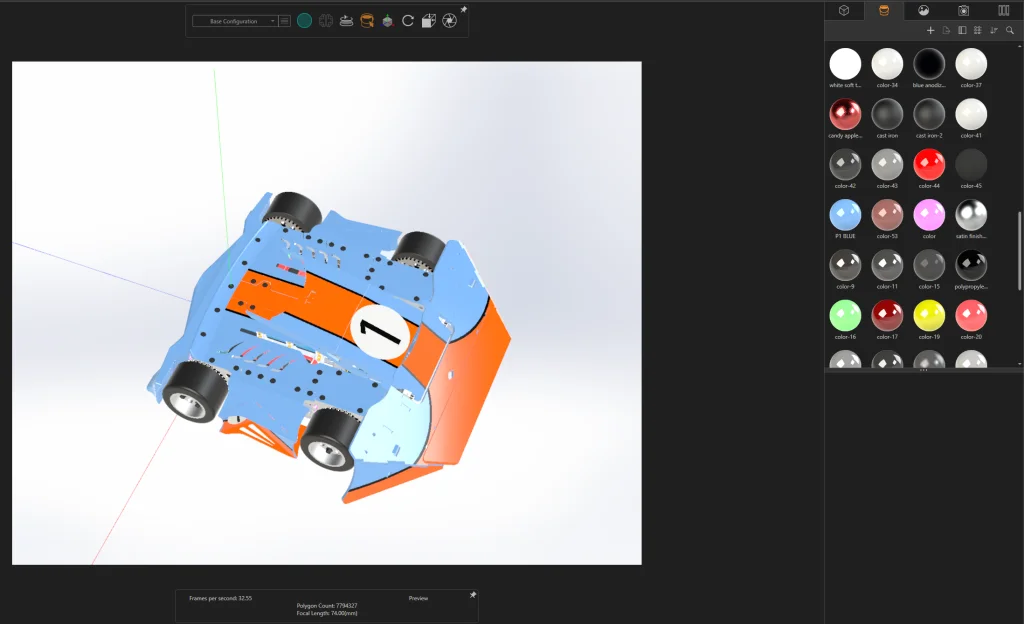Screen dimensions: 1024x624
Task: Toggle the pin on the top toolbar
Action: (x=463, y=10)
